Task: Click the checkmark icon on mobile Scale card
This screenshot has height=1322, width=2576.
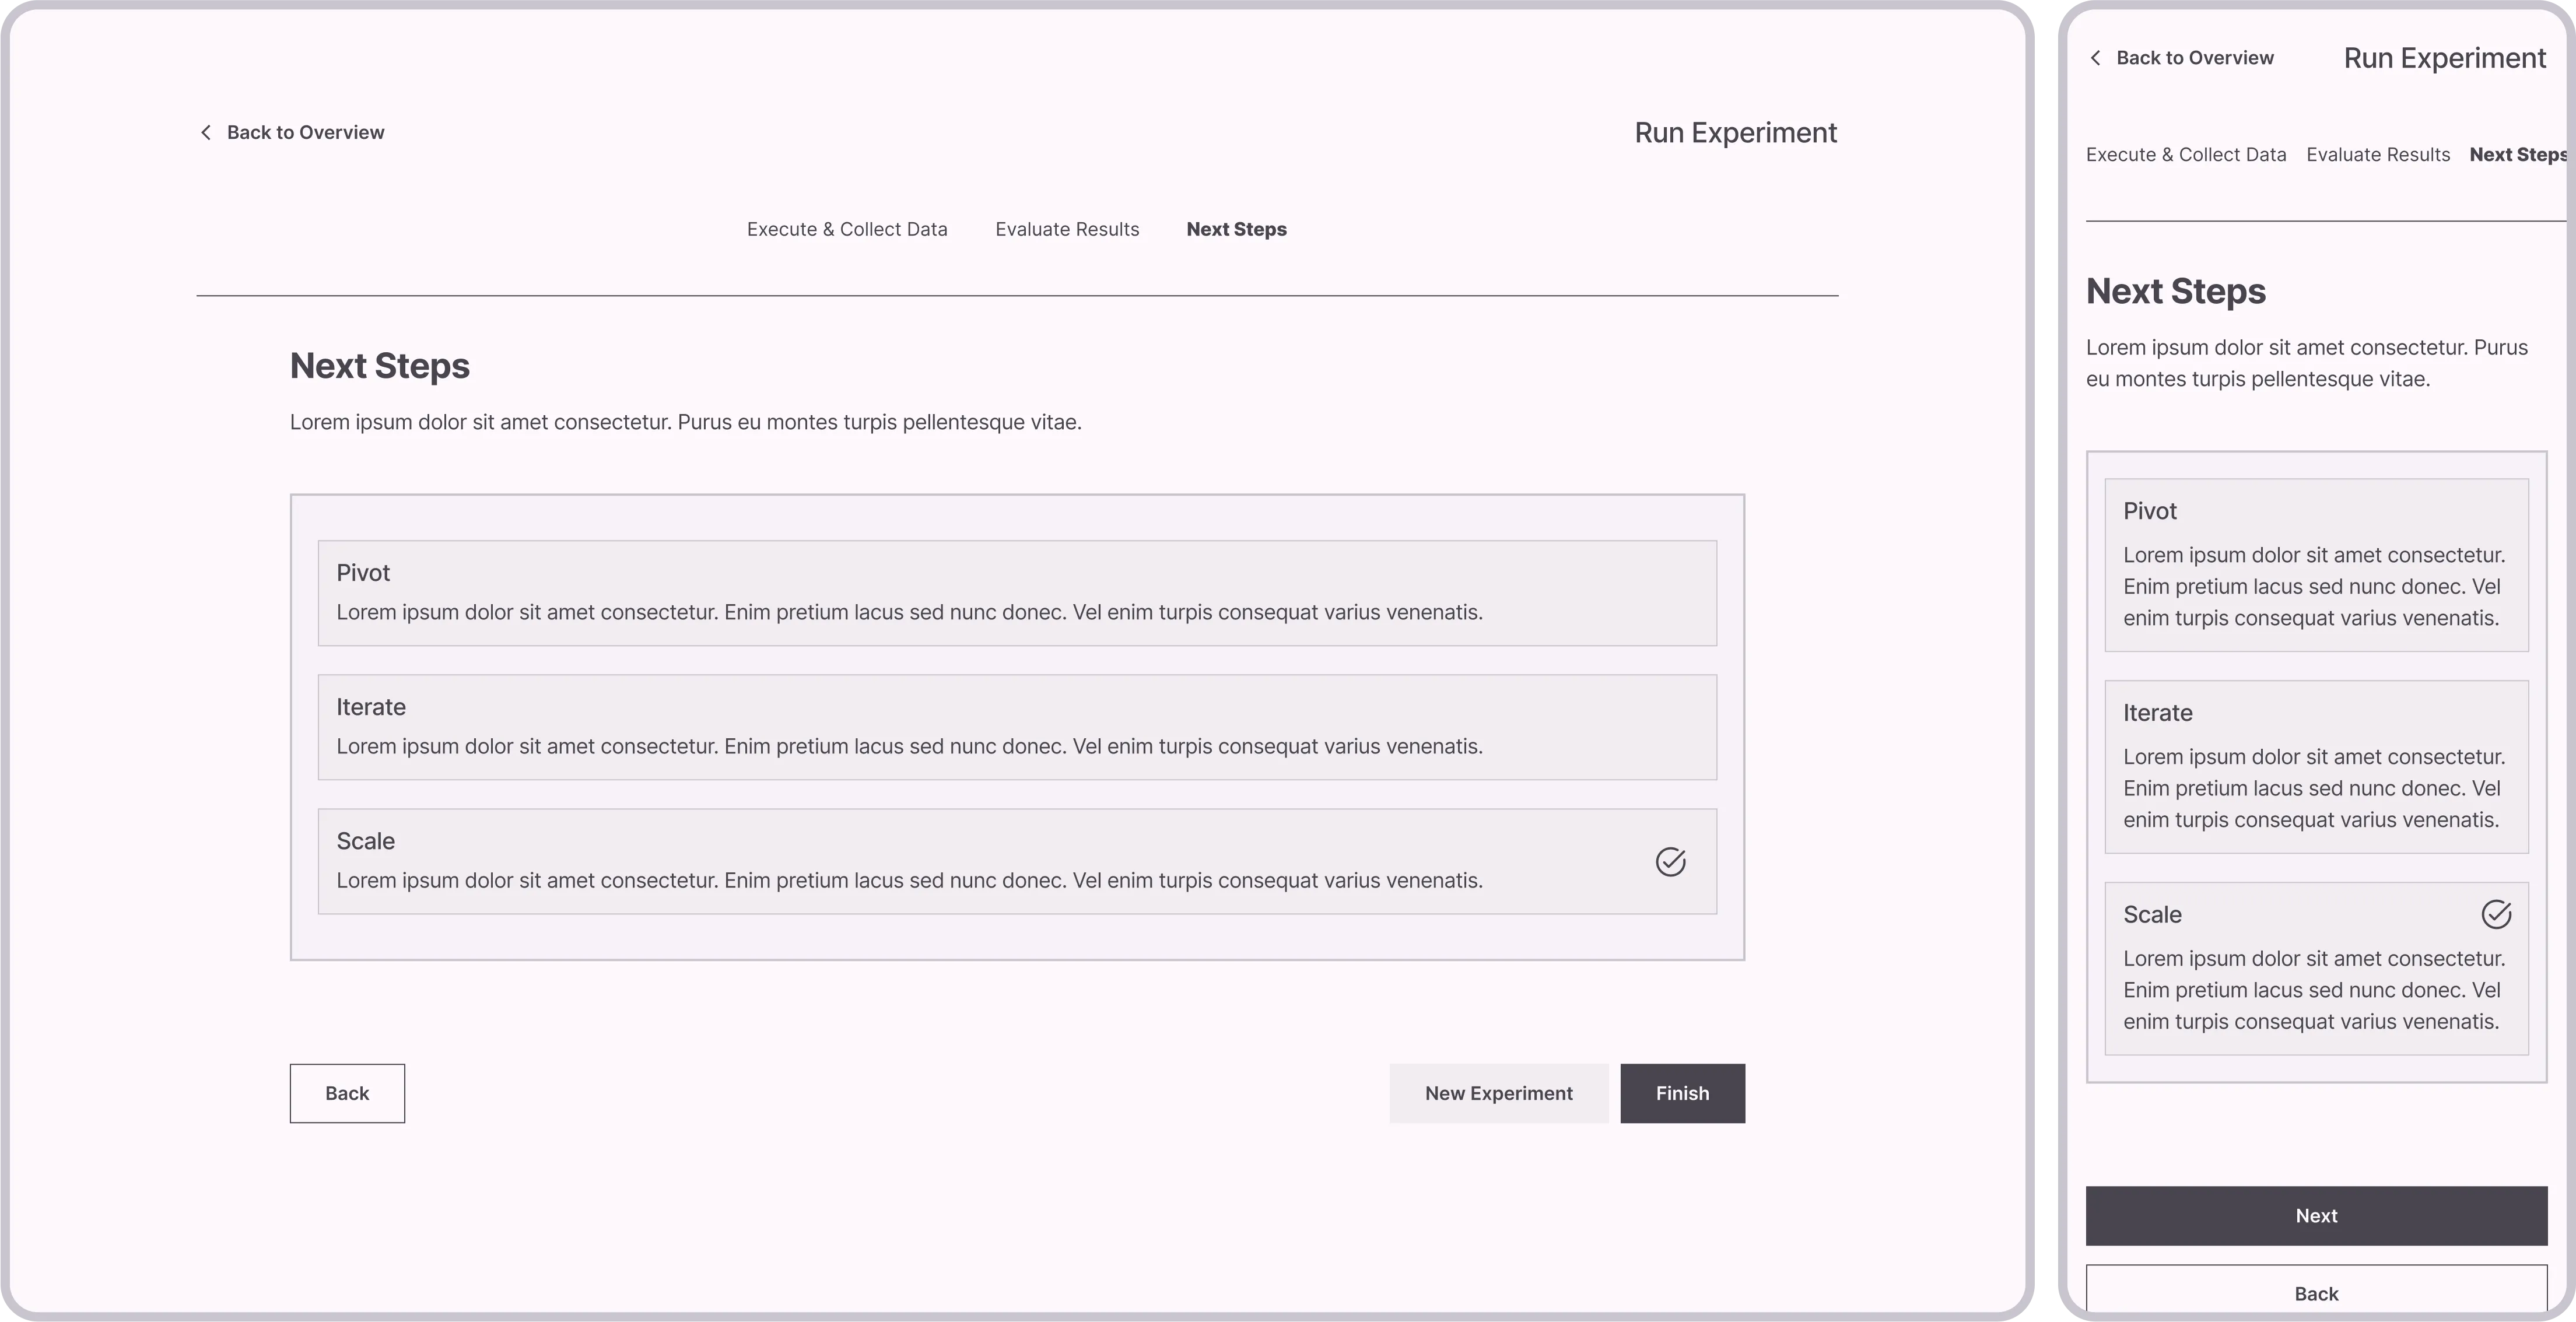Action: point(2497,913)
